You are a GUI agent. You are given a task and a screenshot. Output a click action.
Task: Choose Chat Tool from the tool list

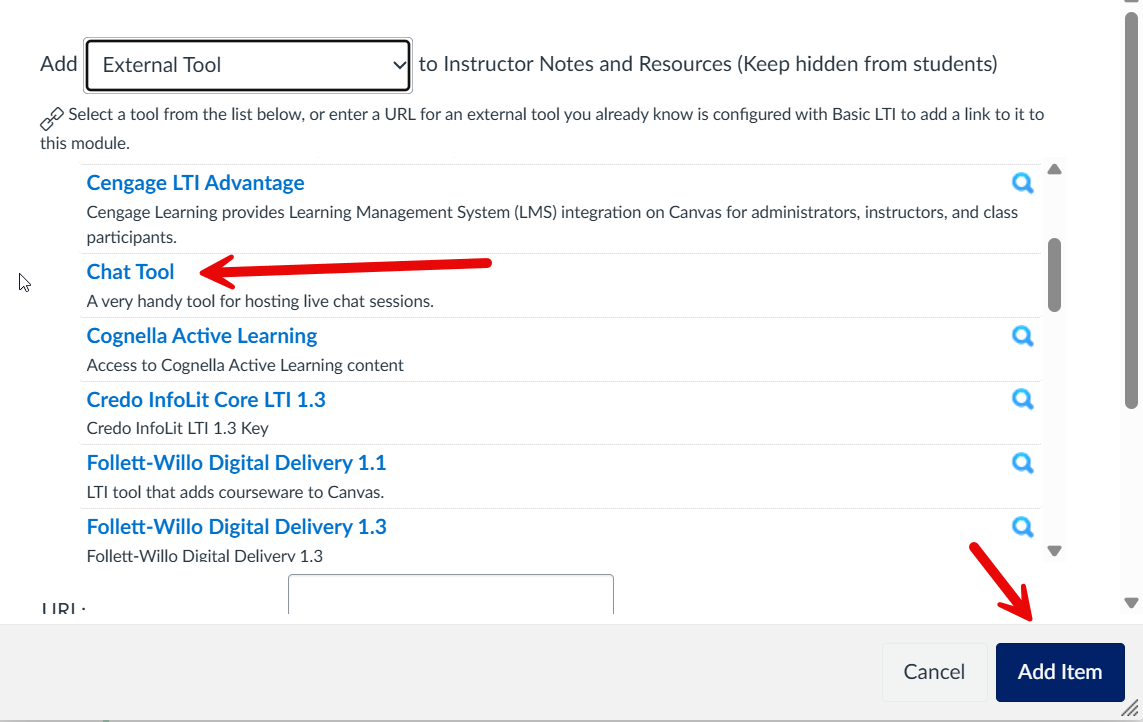tap(130, 271)
